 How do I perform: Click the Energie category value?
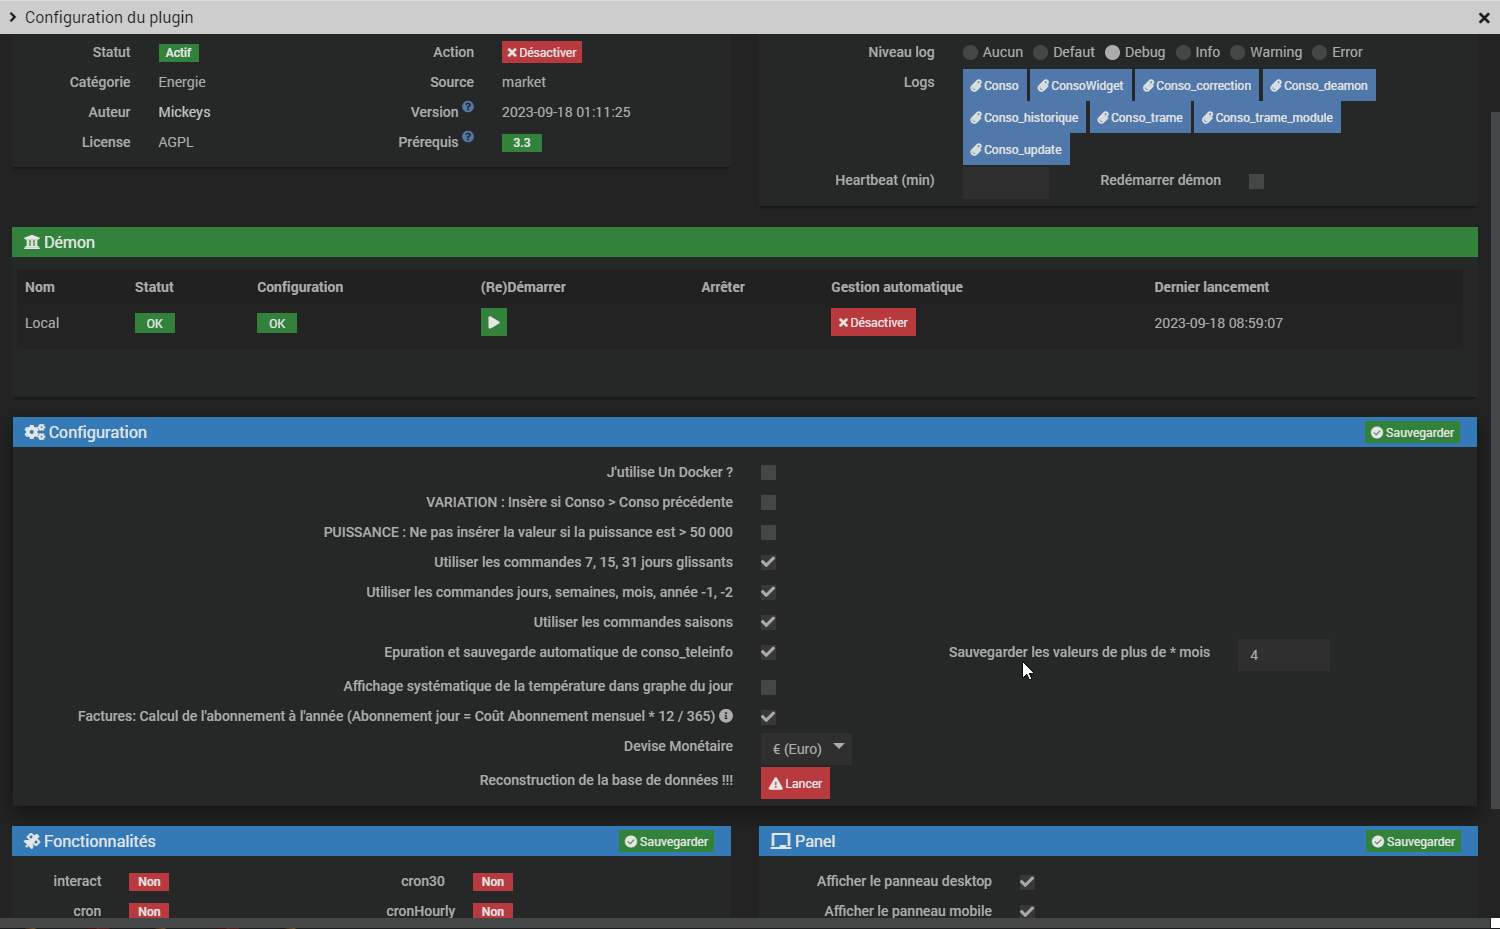click(182, 82)
